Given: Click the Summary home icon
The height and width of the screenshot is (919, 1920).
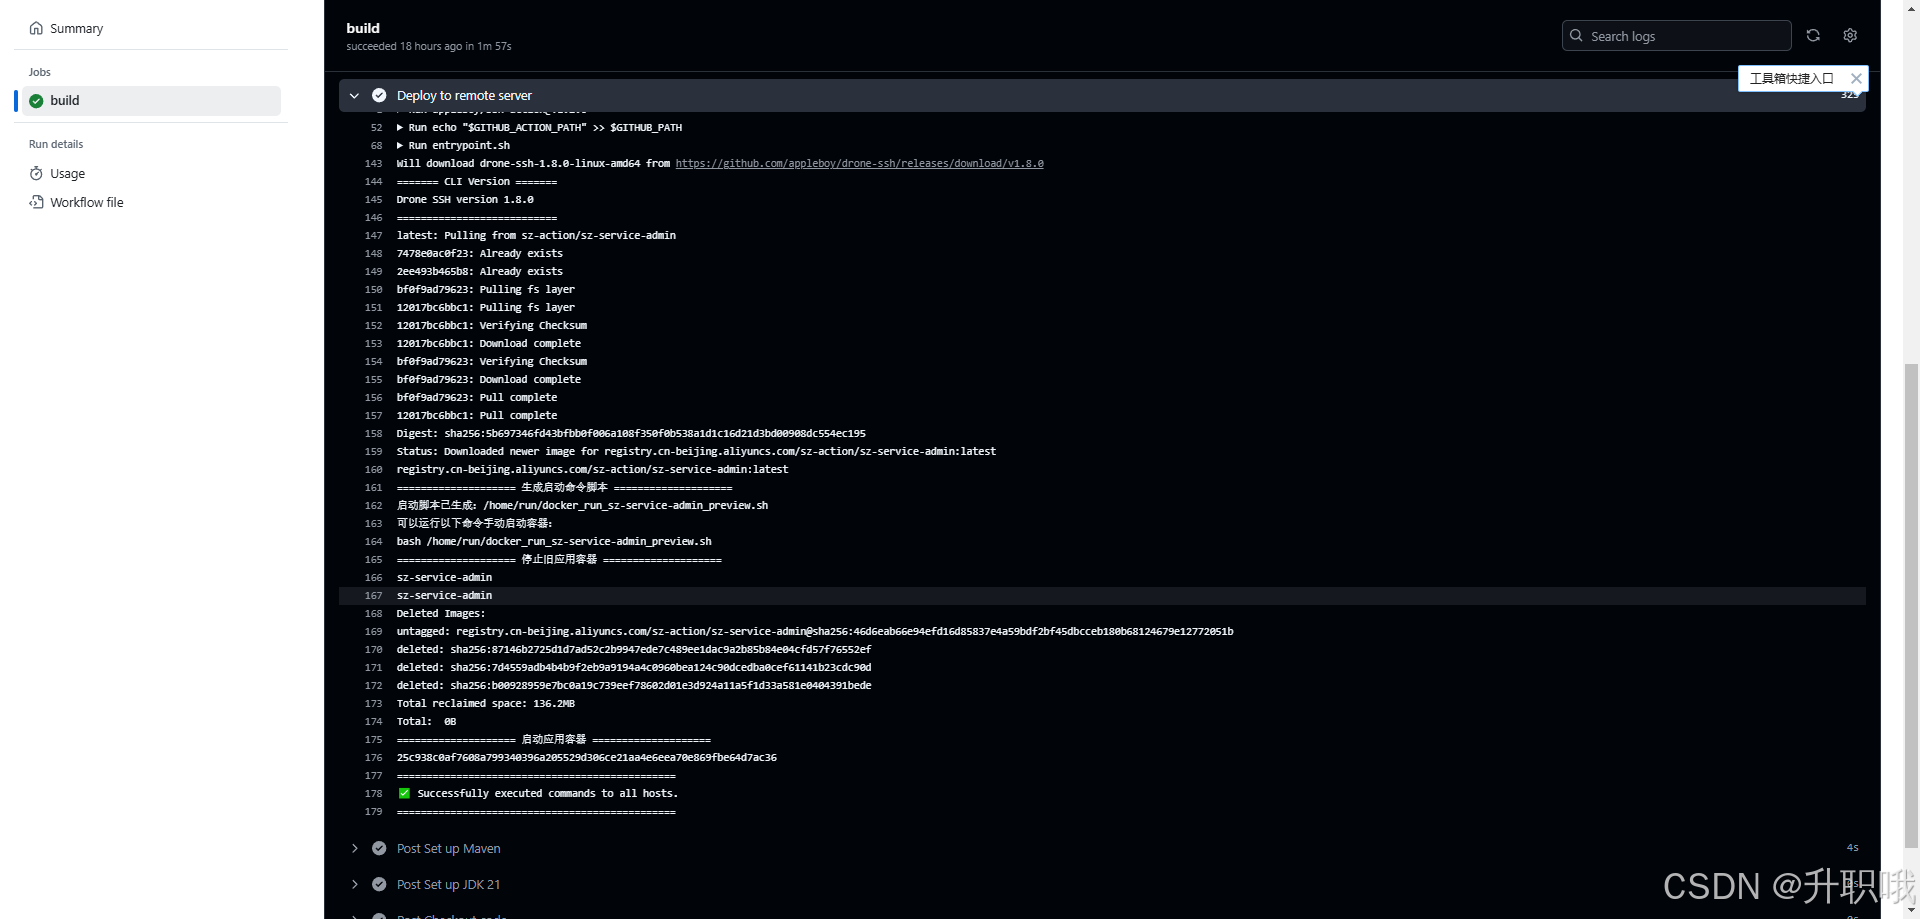Looking at the screenshot, I should [36, 28].
